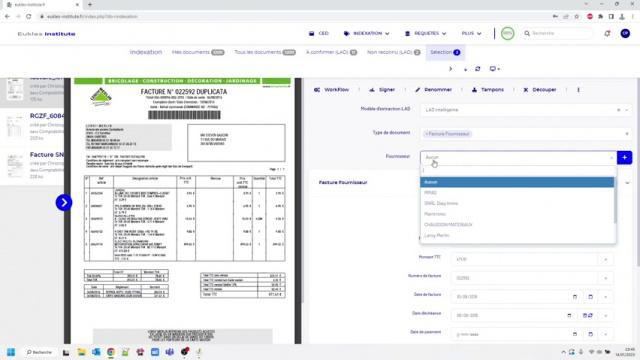Select the Facture SN thumbnail in list

click(x=32, y=165)
